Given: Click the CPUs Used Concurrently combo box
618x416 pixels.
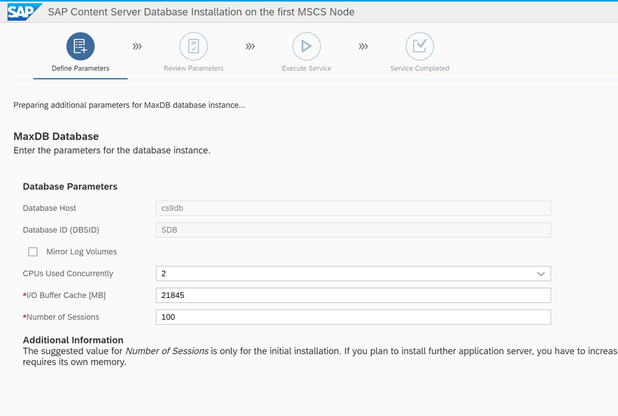Looking at the screenshot, I should 353,274.
